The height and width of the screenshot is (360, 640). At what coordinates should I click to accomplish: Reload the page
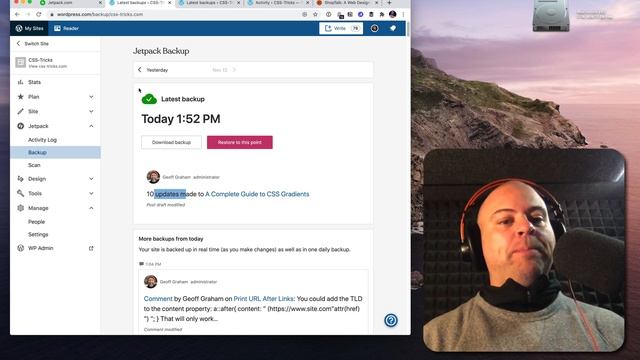(x=38, y=14)
